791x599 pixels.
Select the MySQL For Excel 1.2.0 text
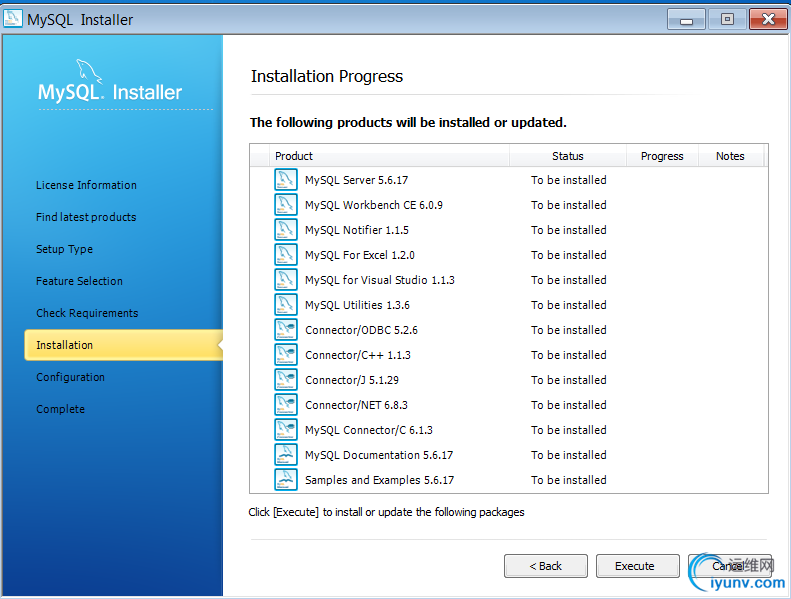[360, 255]
